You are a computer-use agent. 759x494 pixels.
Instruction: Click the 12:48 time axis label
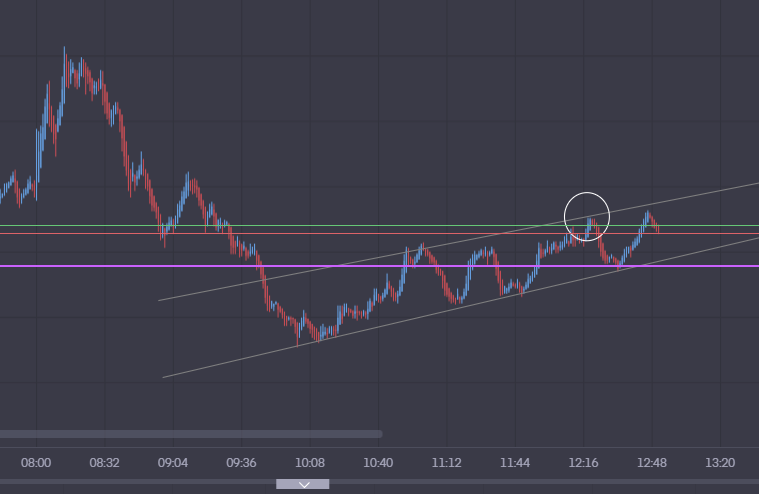[652, 463]
